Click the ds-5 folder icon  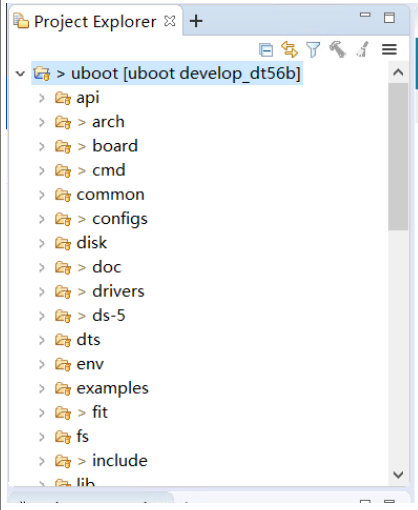[63, 316]
